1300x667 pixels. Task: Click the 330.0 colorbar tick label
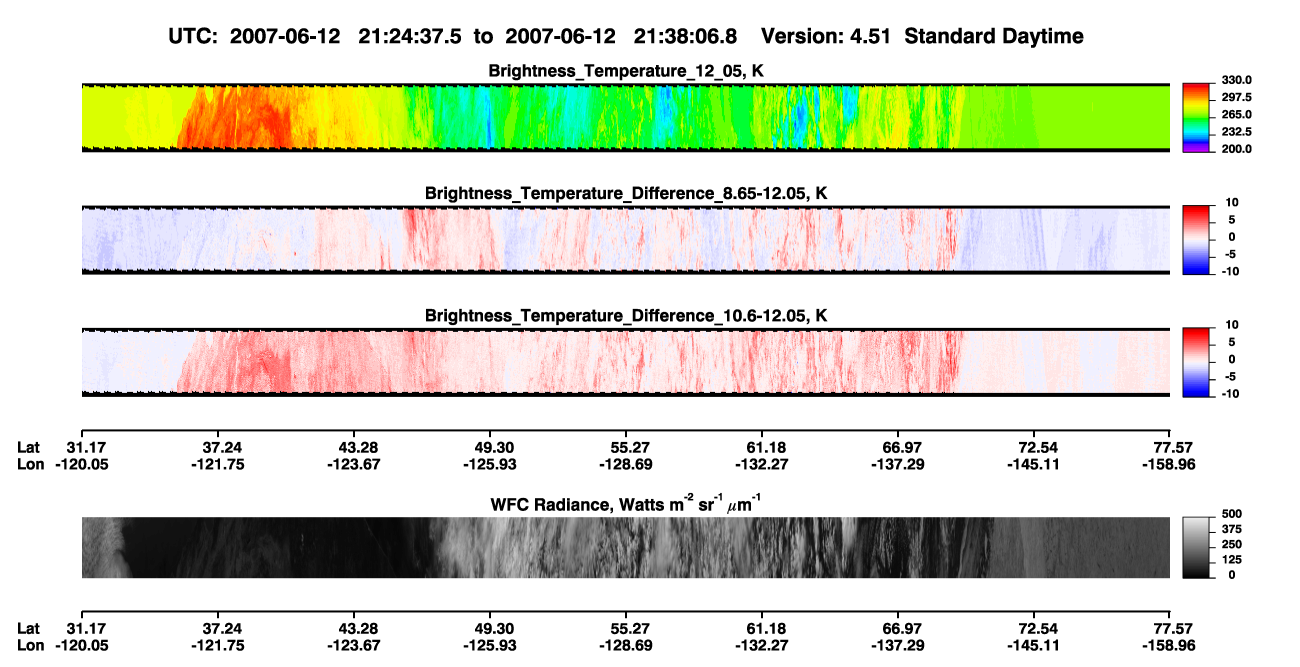1238,80
